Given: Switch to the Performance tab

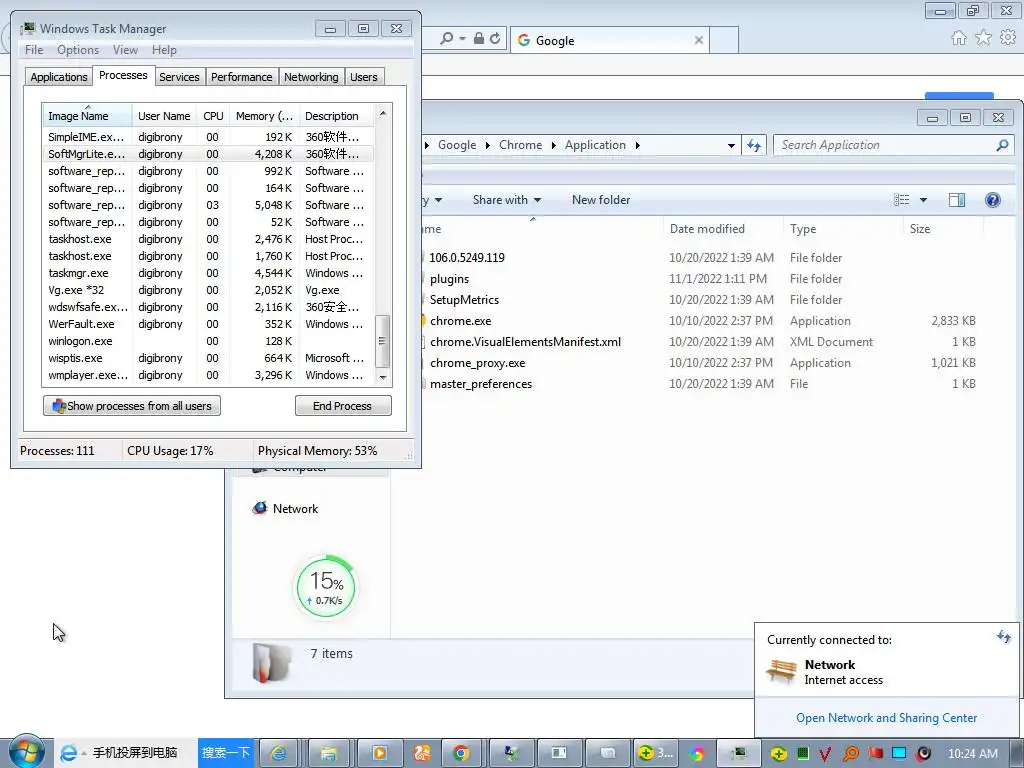Looking at the screenshot, I should [x=242, y=77].
